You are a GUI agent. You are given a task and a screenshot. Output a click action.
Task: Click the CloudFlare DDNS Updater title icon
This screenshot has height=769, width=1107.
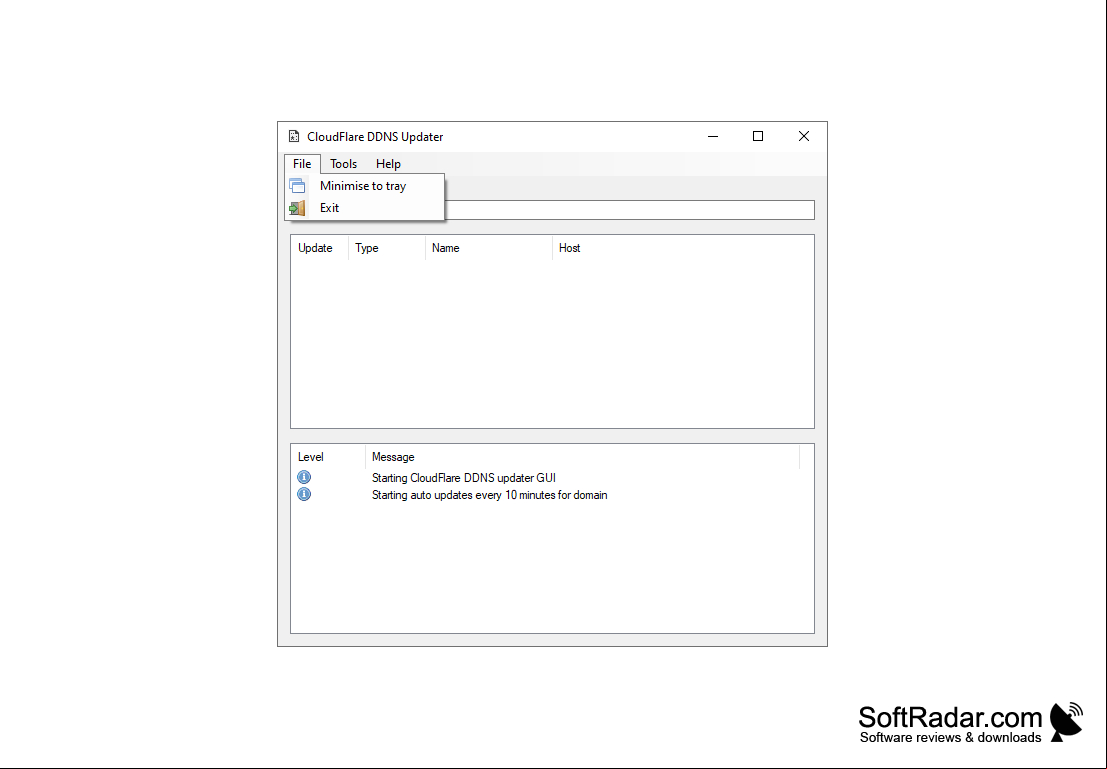294,136
